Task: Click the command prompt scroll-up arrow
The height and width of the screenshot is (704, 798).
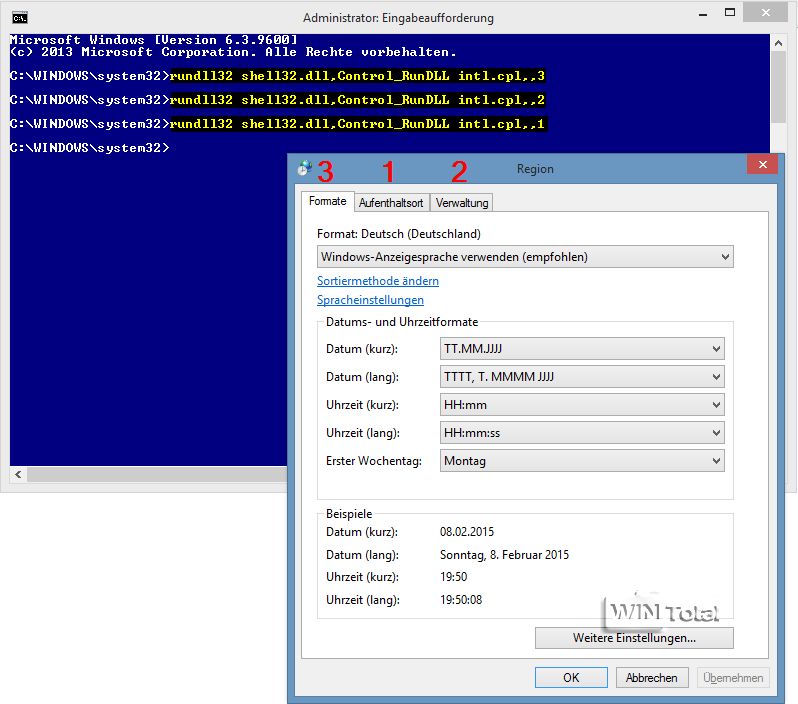Action: pos(779,43)
